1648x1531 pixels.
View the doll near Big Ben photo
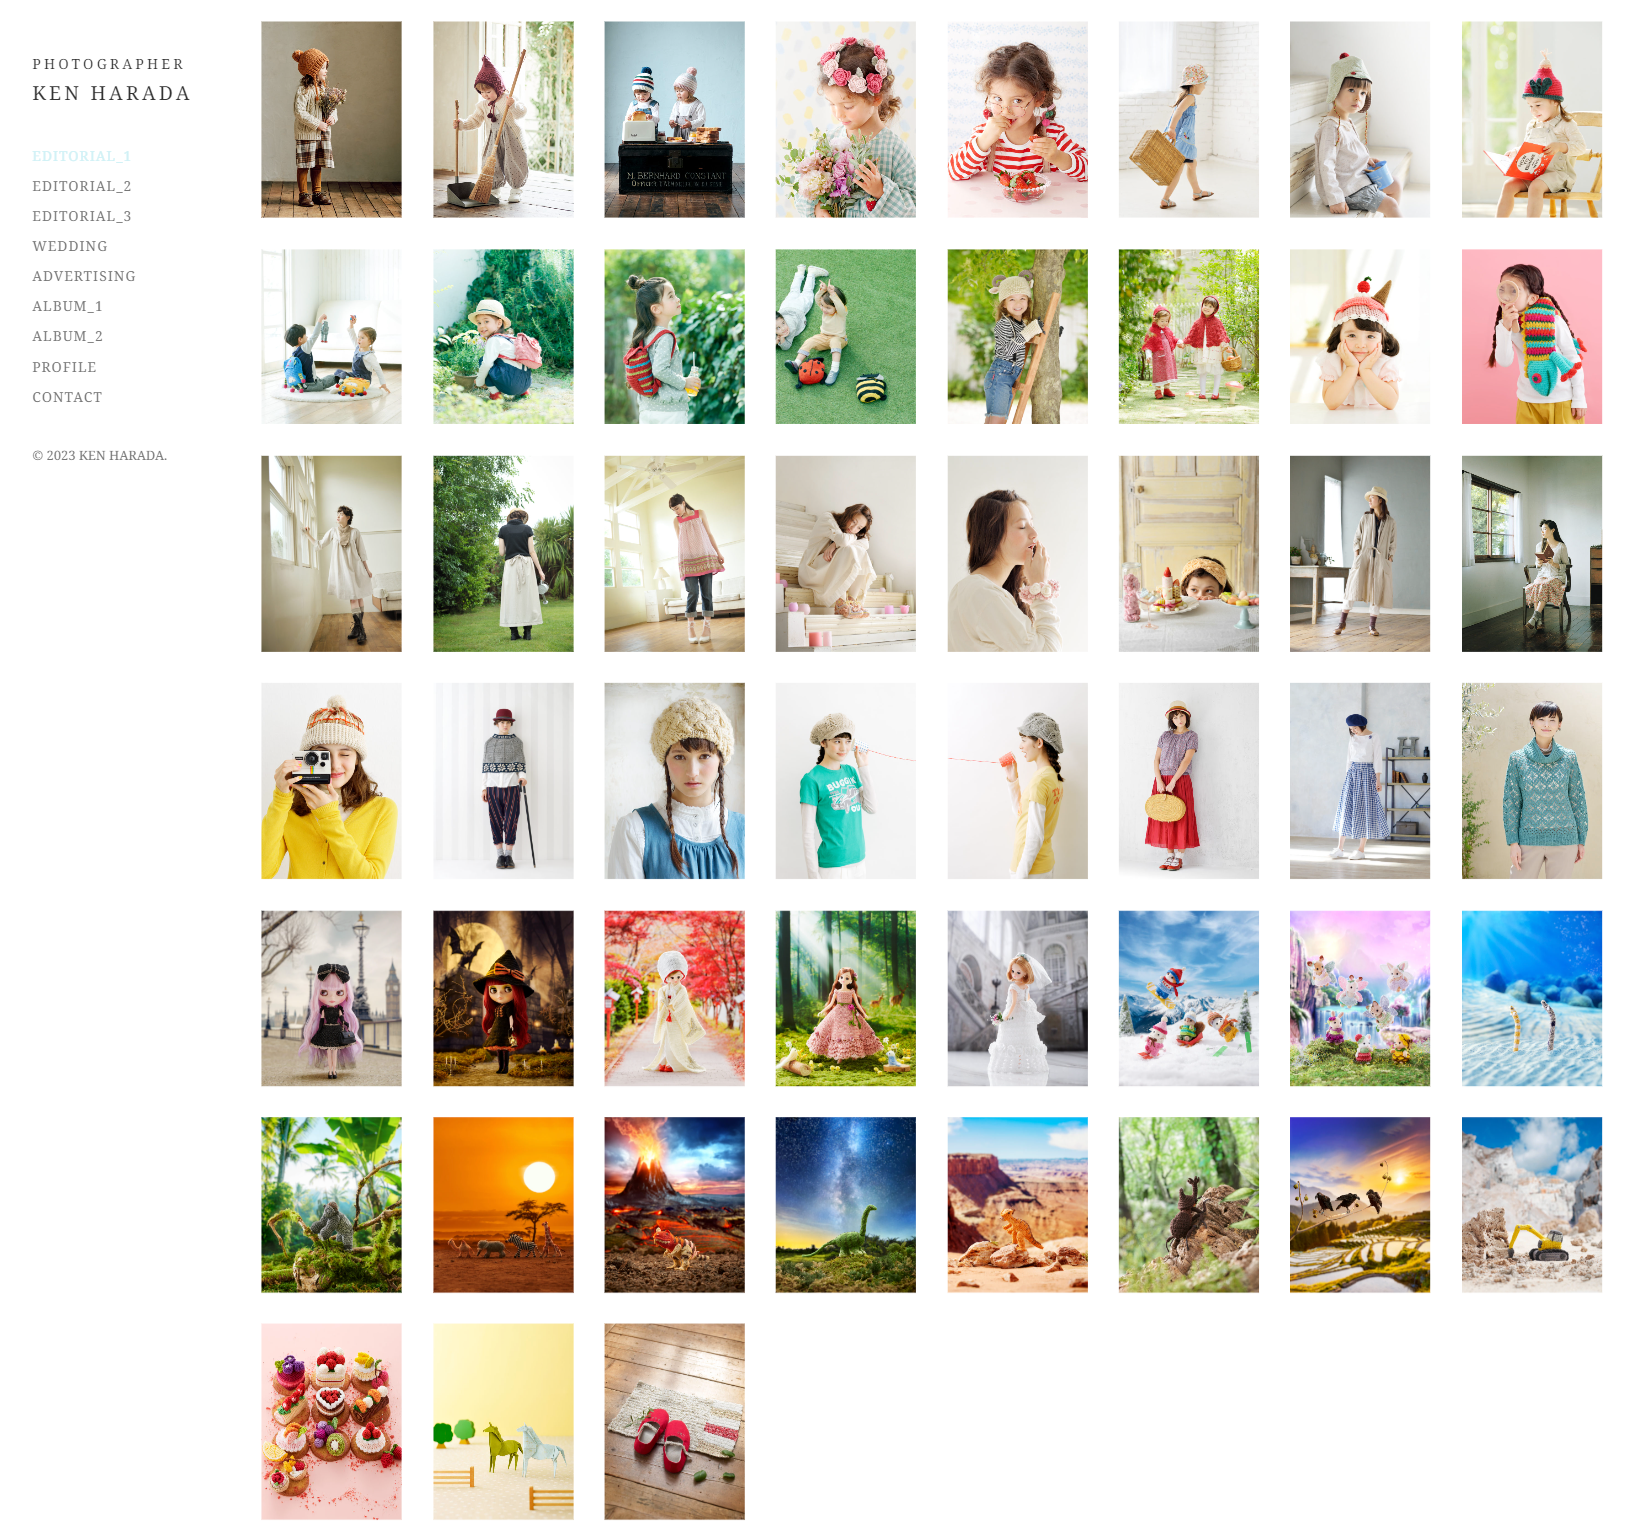331,998
